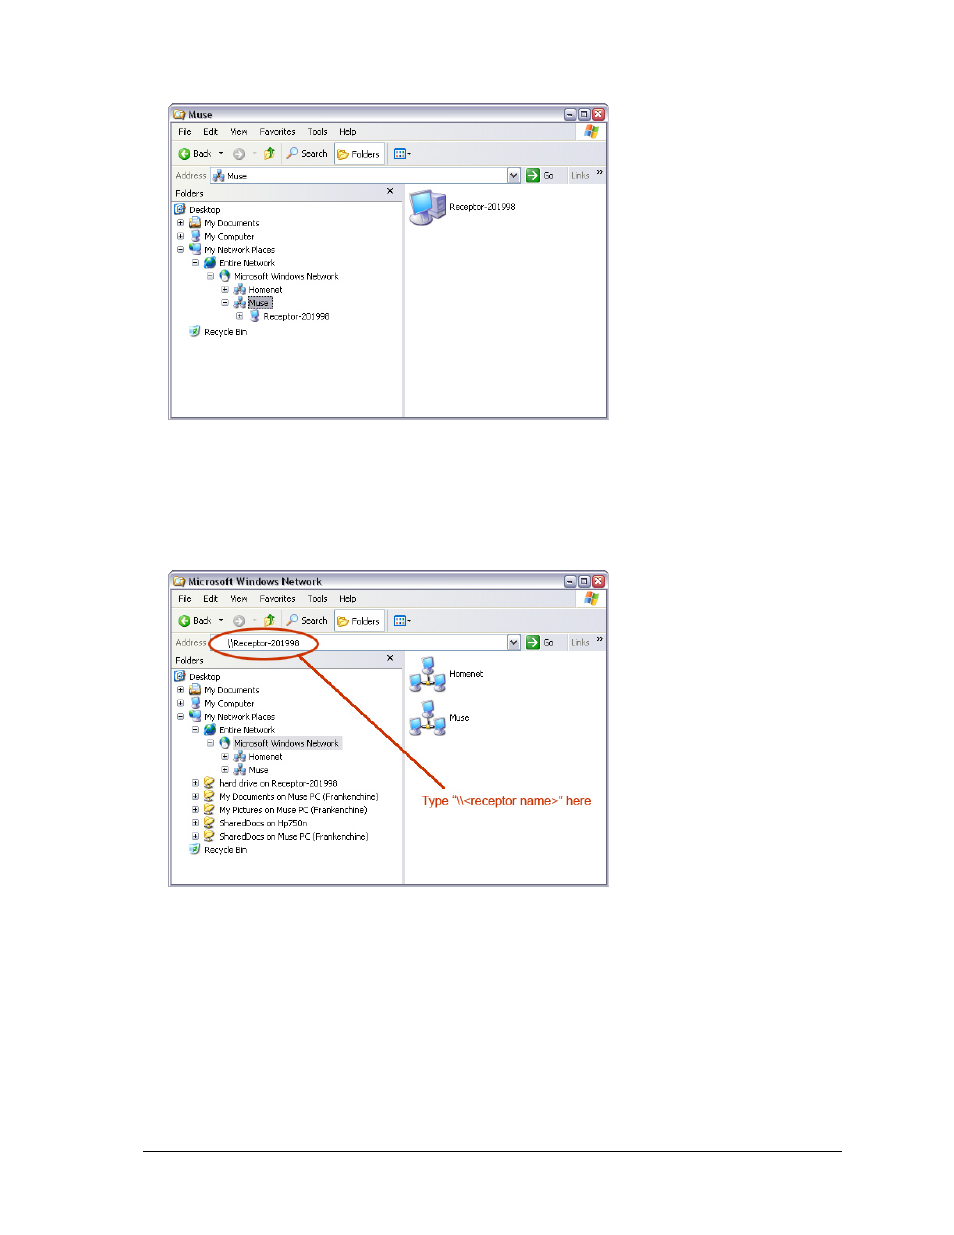This screenshot has height=1235, width=954.
Task: Click Desktop icon in lower window tree
Action: coord(180,676)
